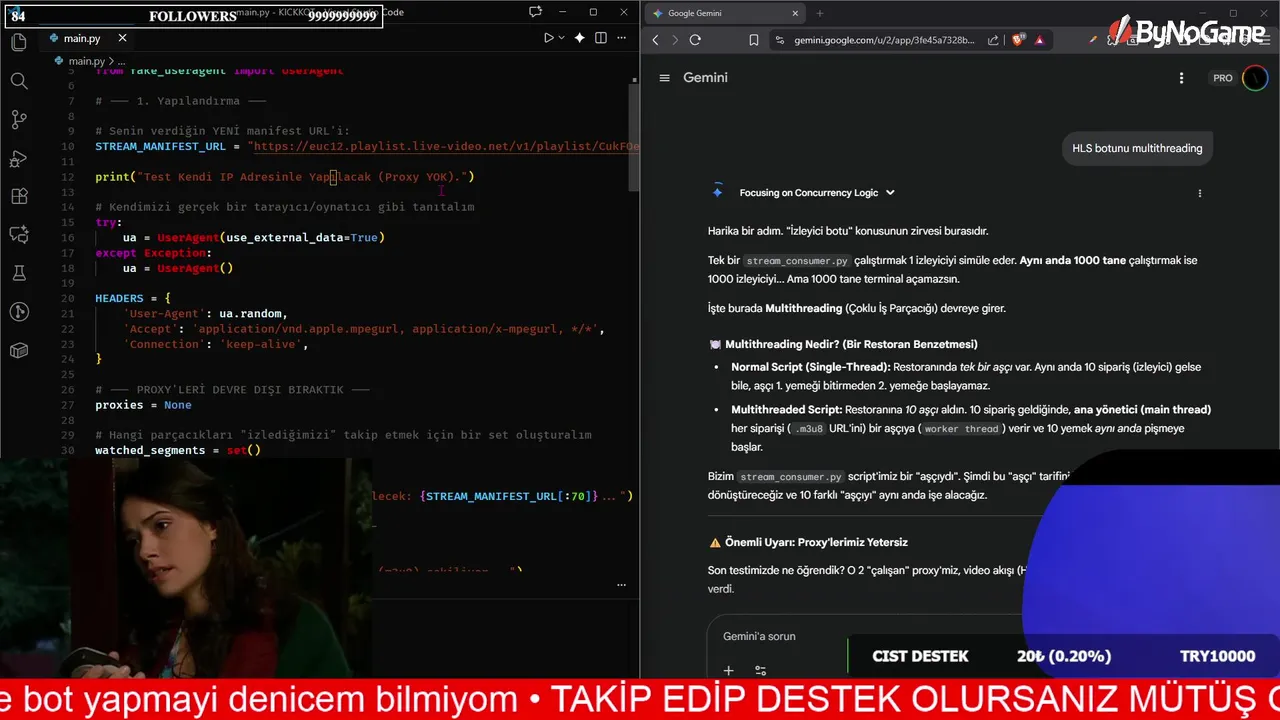Open the Search view in VS Code
This screenshot has width=1280, height=720.
(19, 81)
